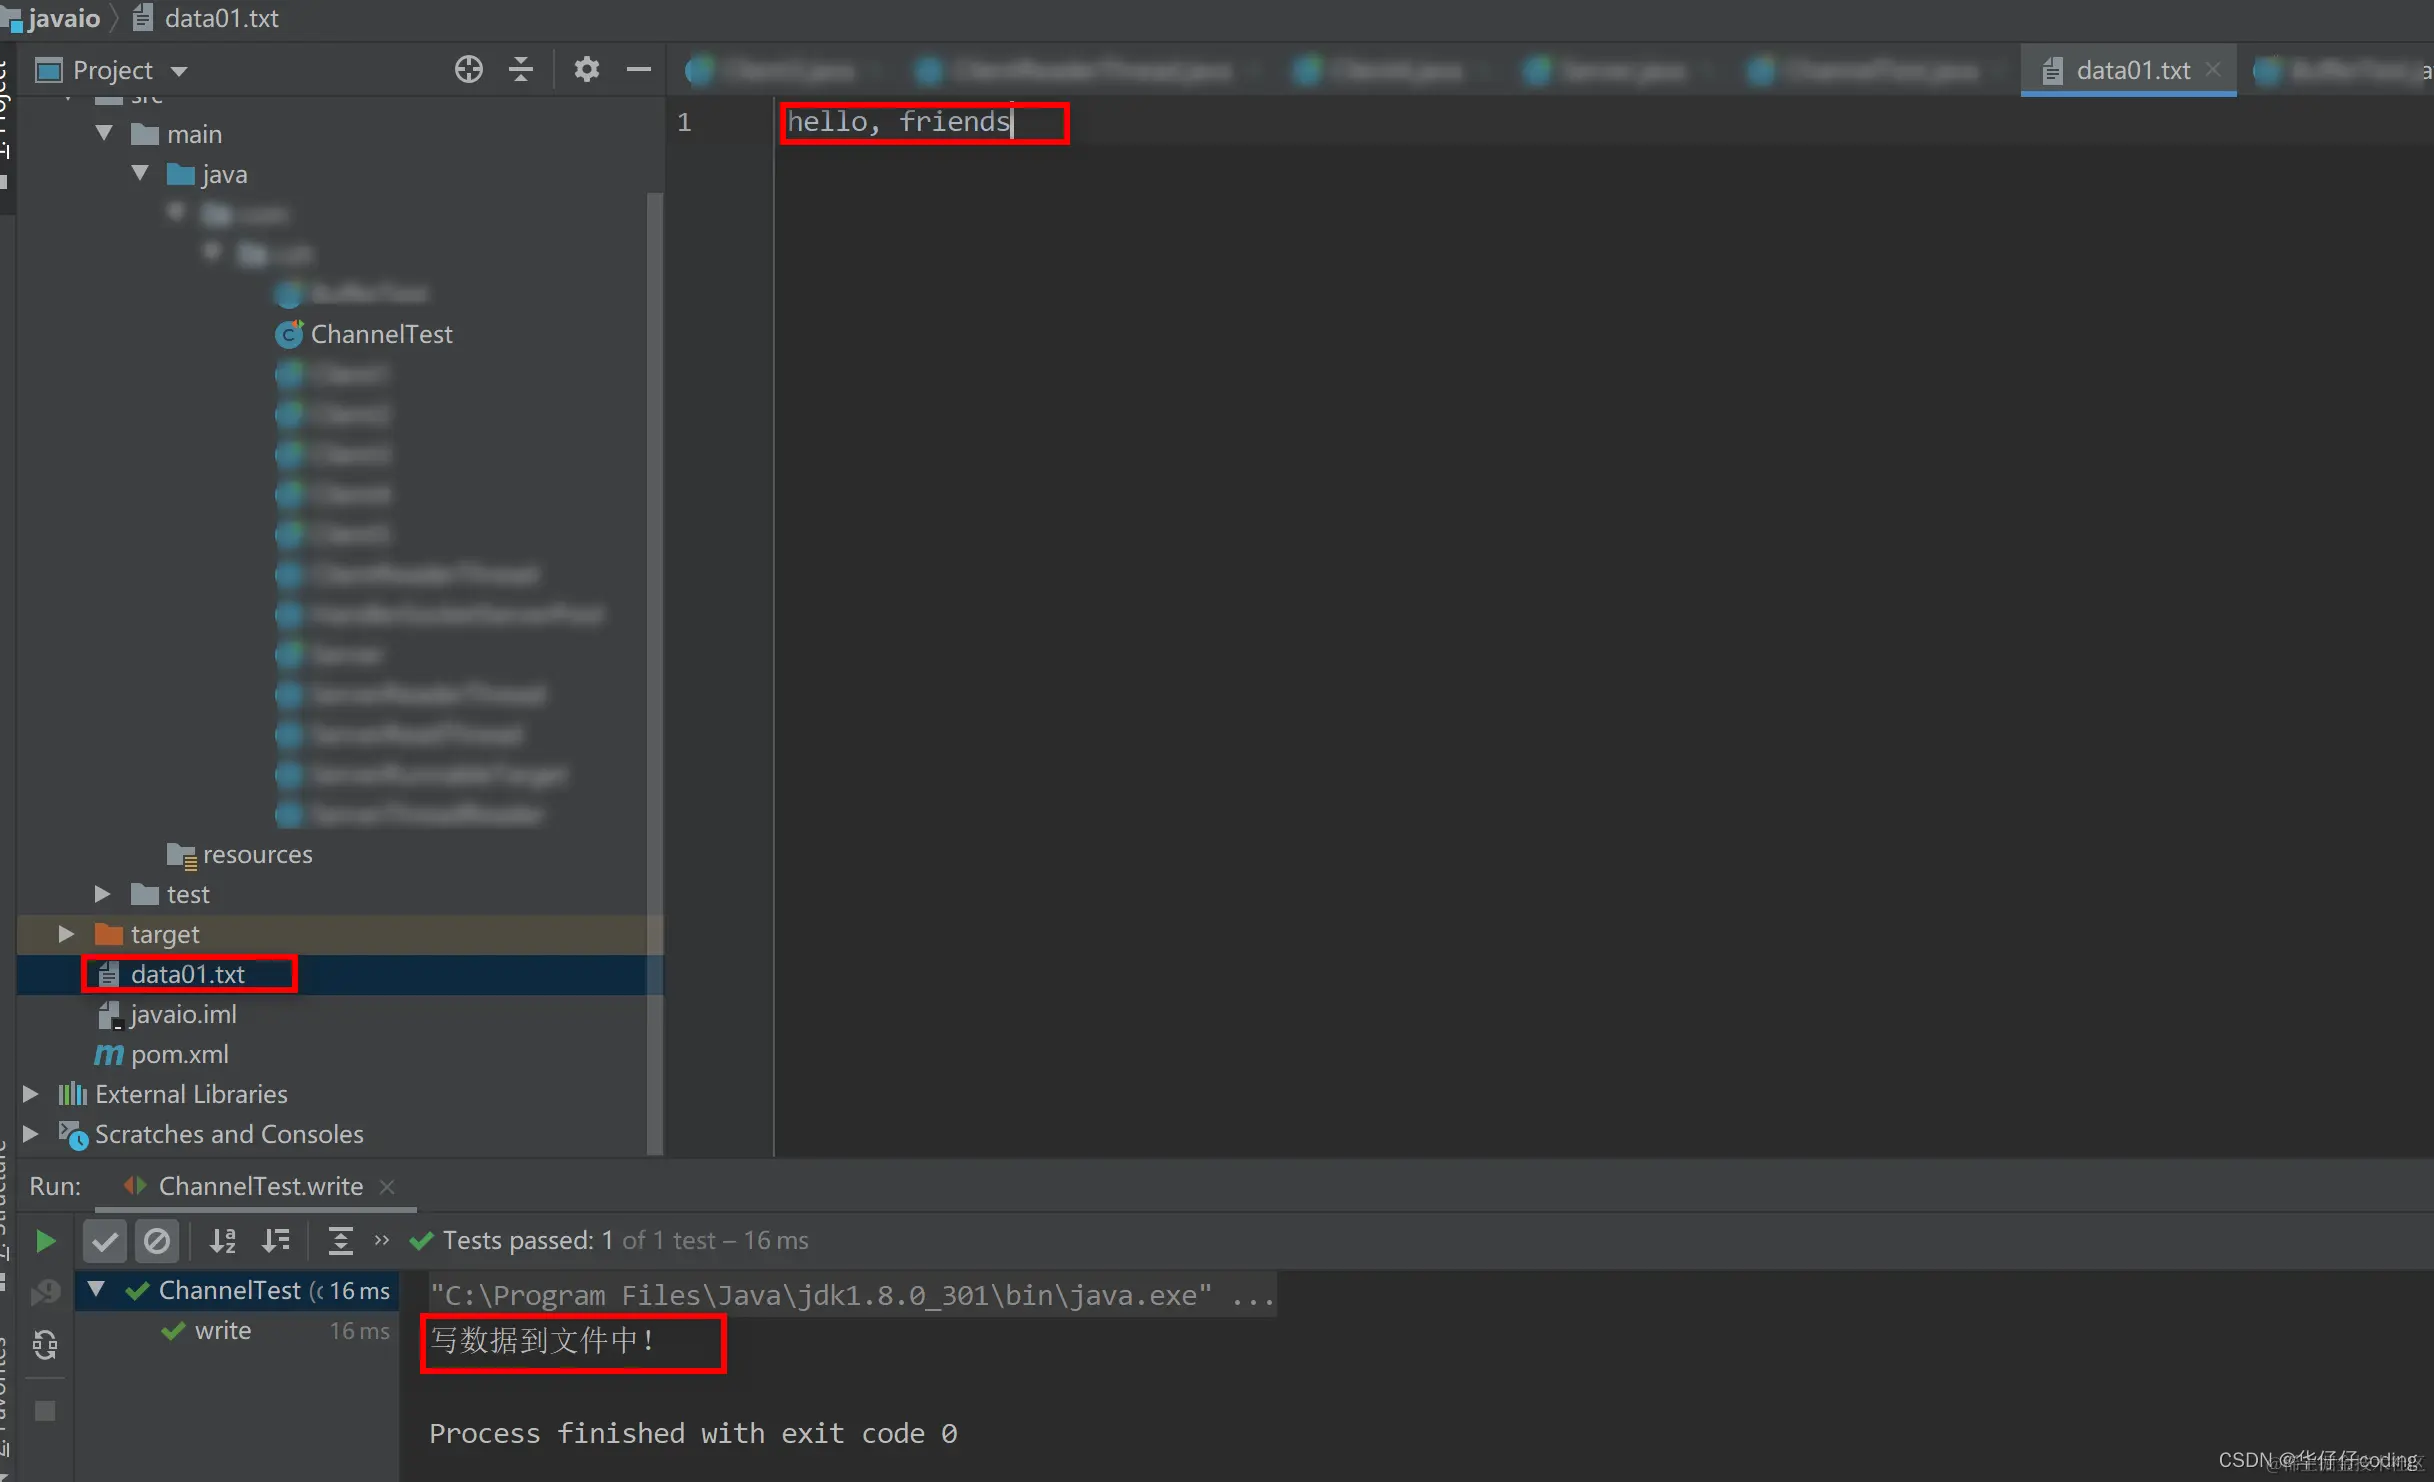Click the Collapse All icon in Project panel
This screenshot has height=1482, width=2434.
(521, 70)
